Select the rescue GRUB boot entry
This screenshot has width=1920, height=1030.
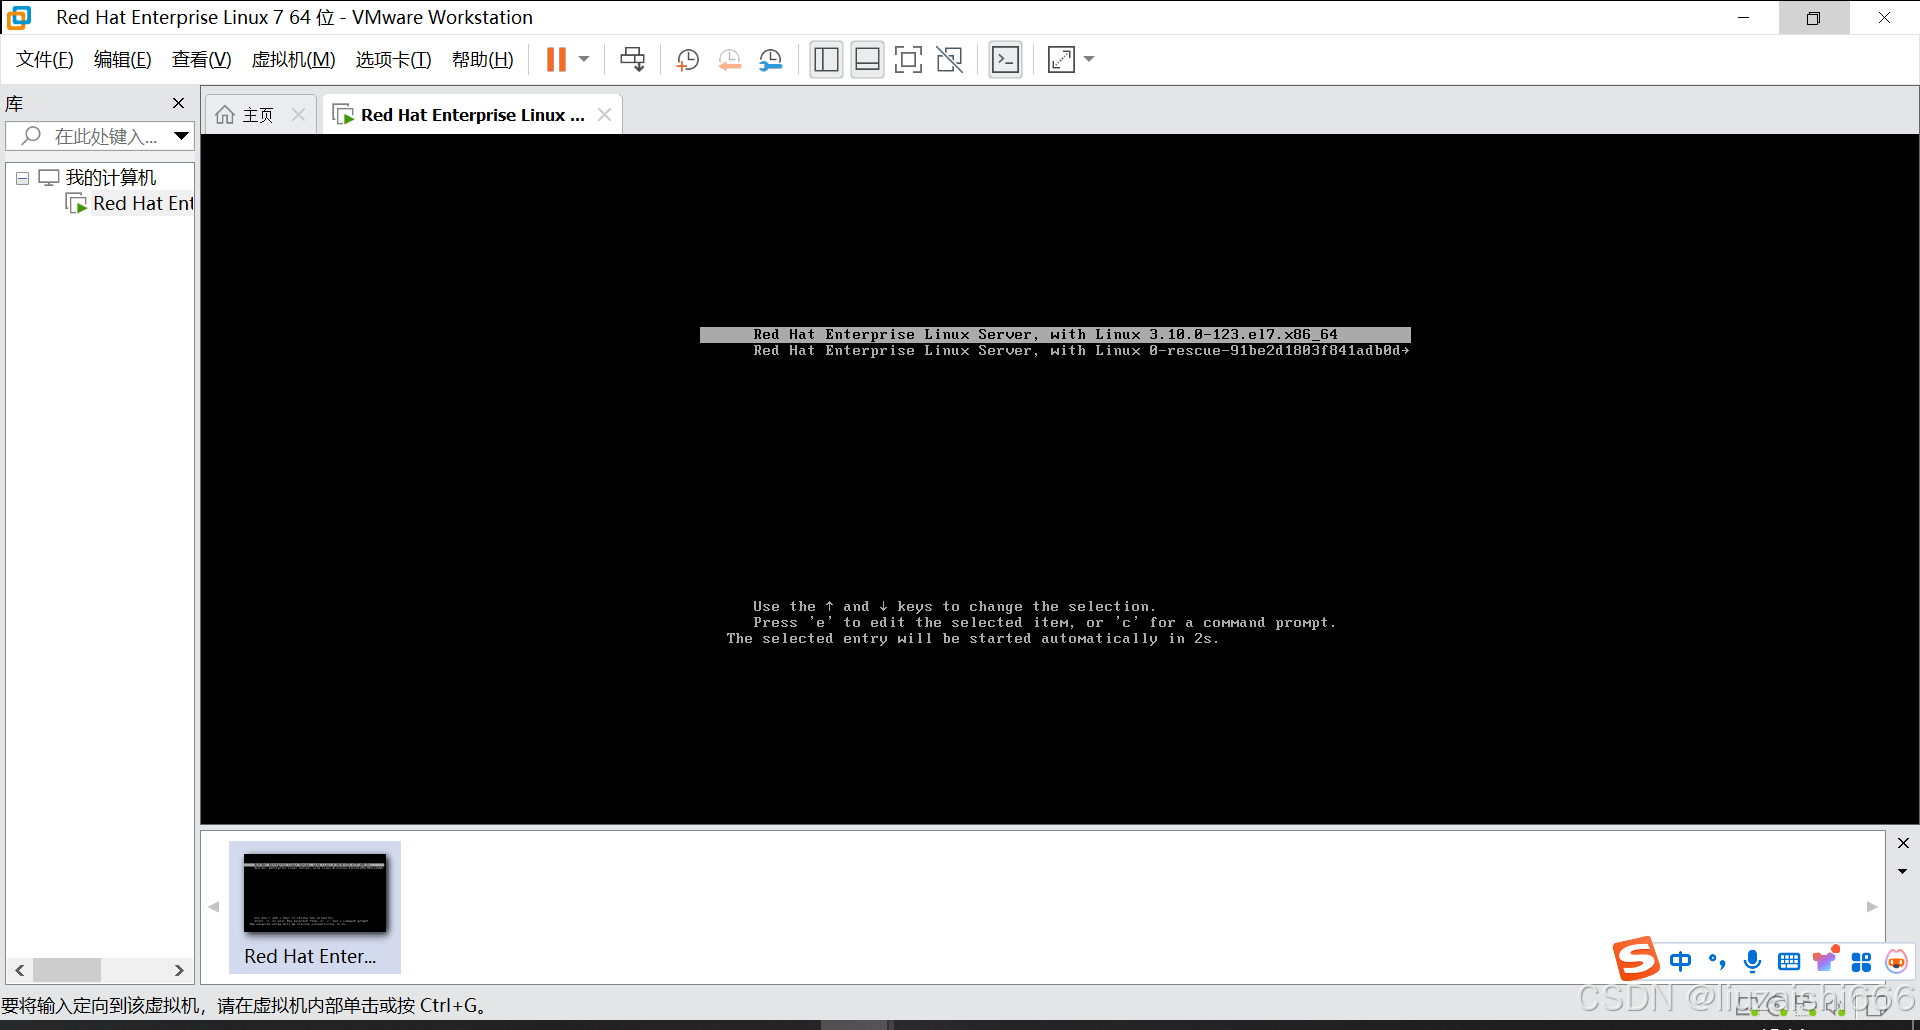[x=1081, y=351]
